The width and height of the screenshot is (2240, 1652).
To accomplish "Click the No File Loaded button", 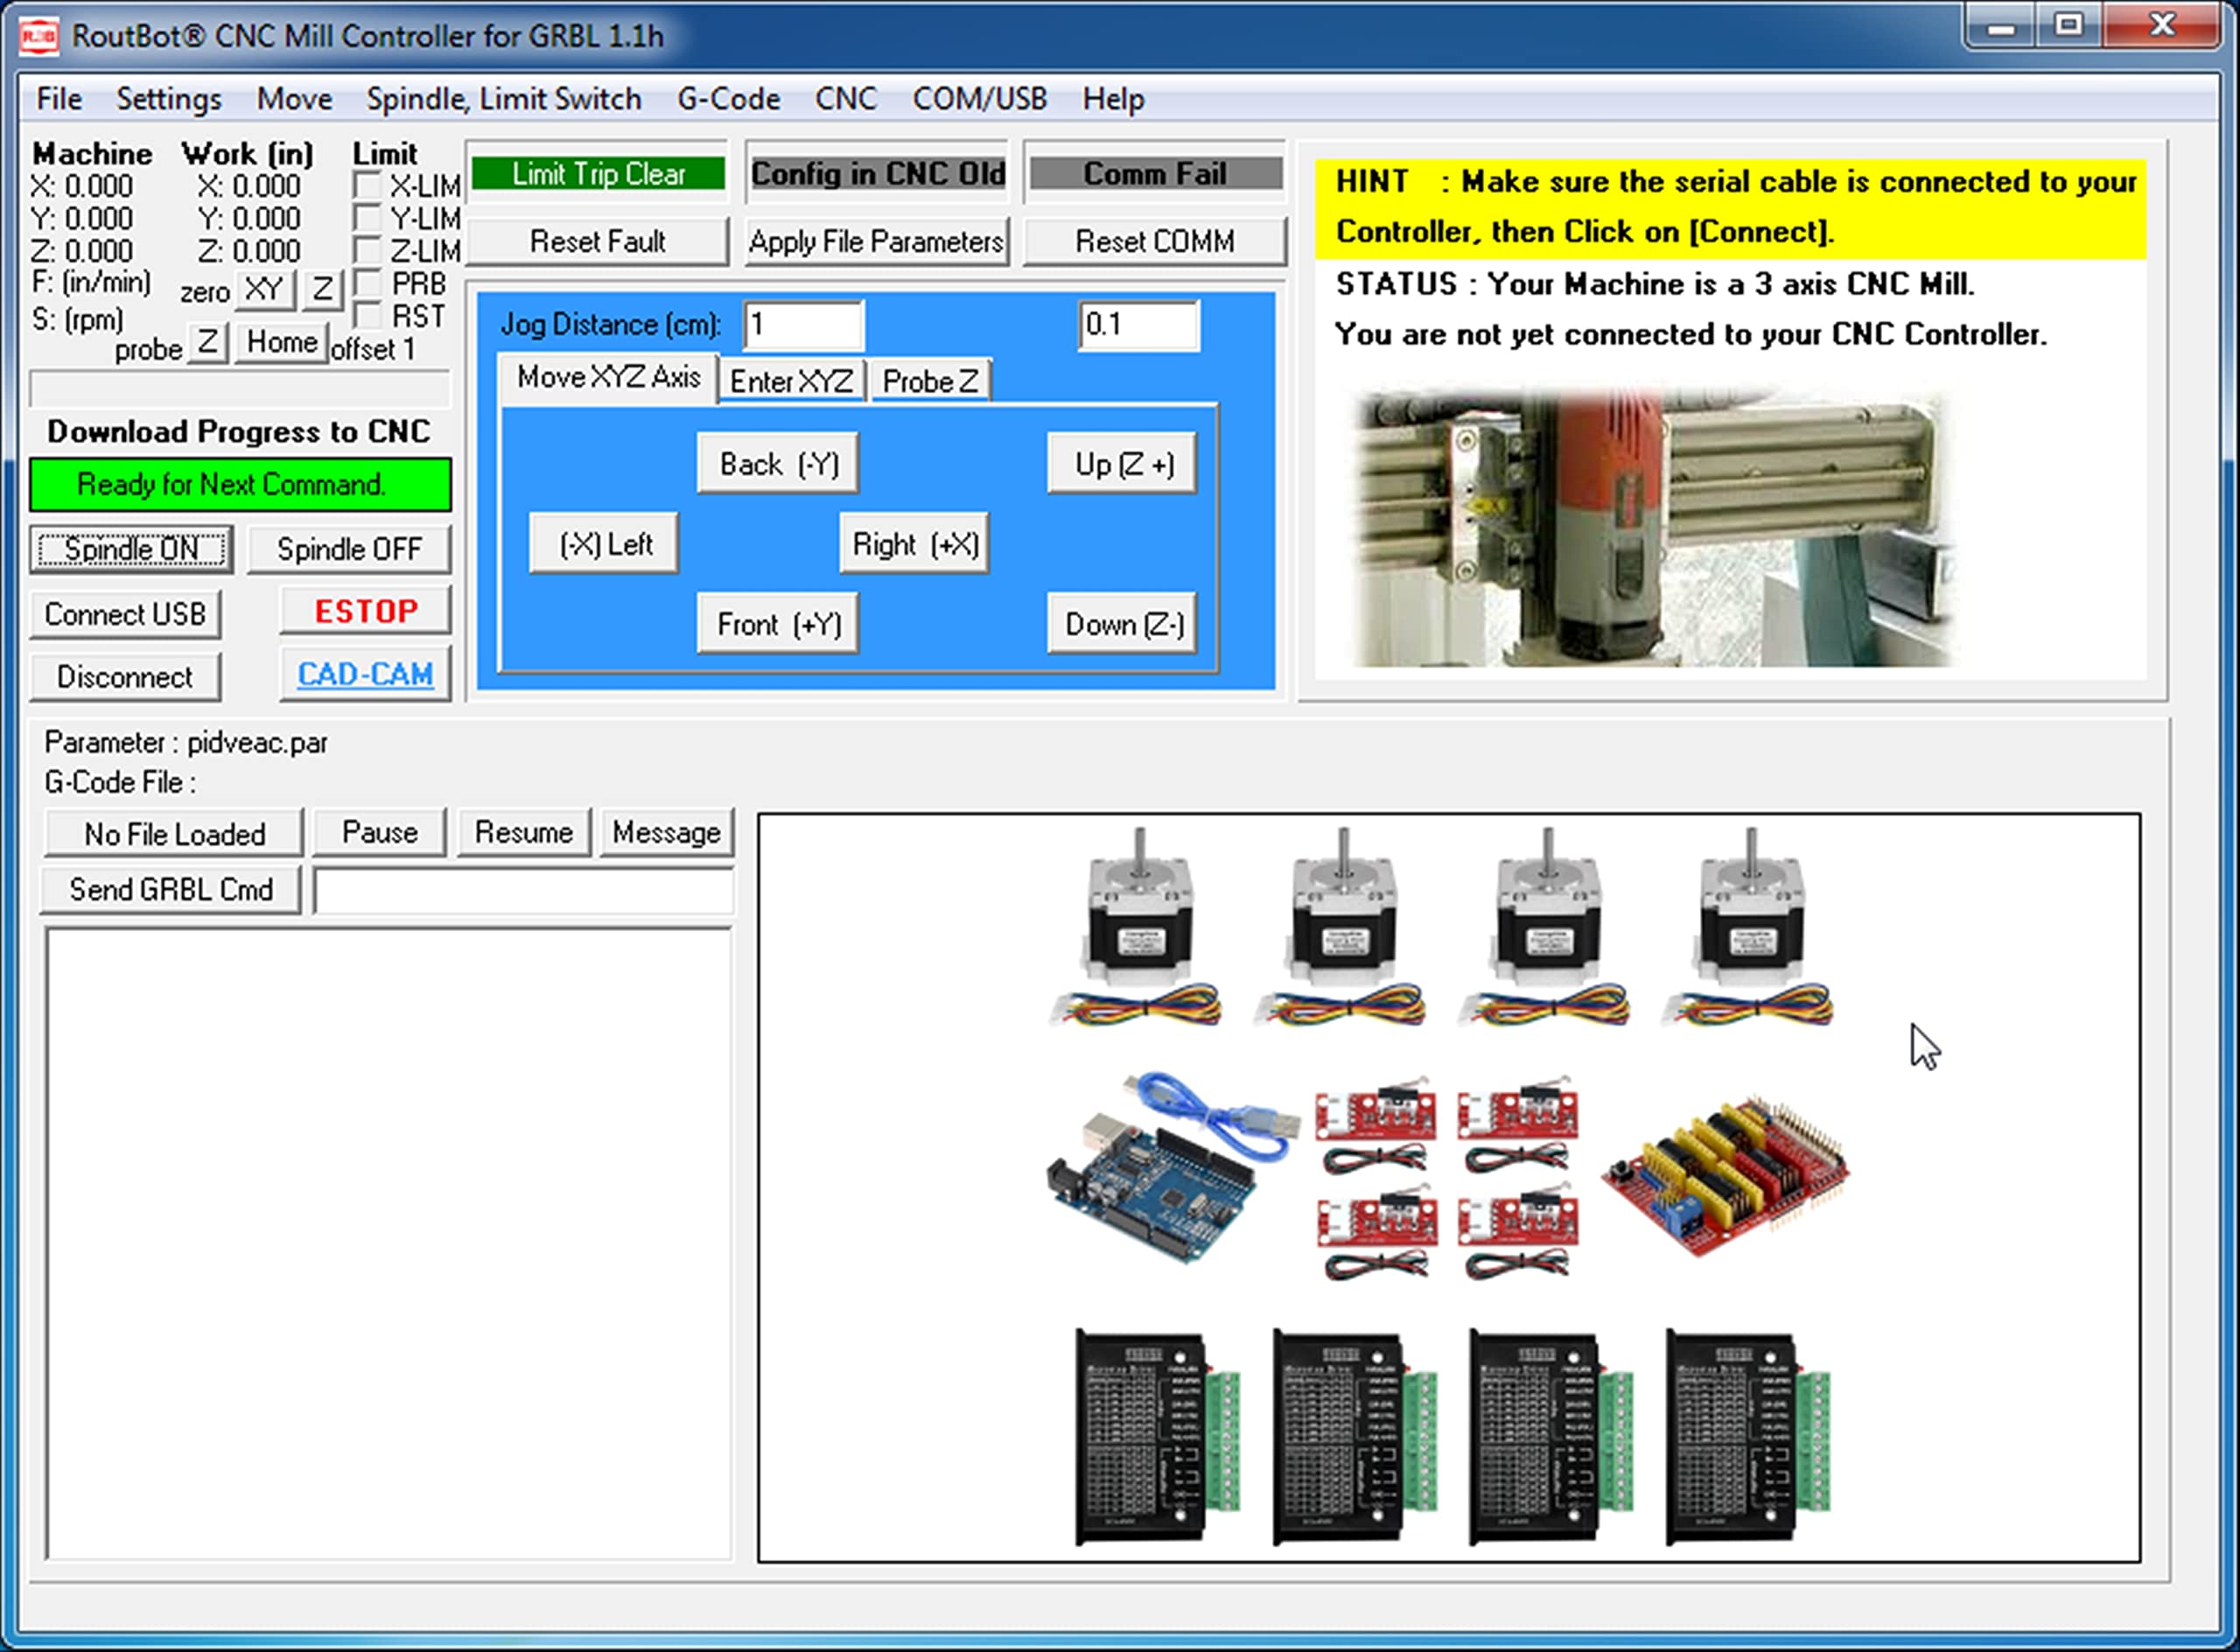I will pos(174,834).
